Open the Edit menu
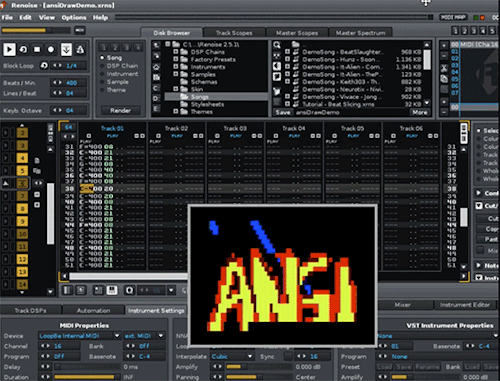 coord(25,18)
